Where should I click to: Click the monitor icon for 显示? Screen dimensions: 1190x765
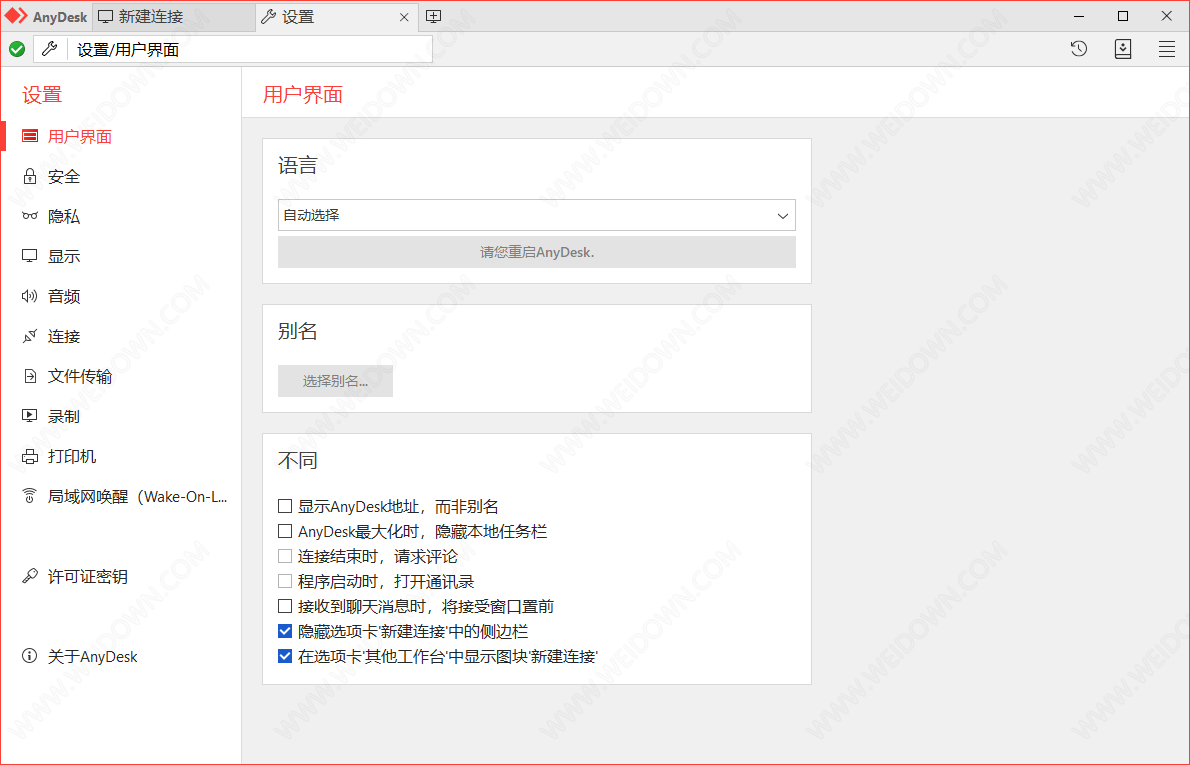tap(30, 256)
